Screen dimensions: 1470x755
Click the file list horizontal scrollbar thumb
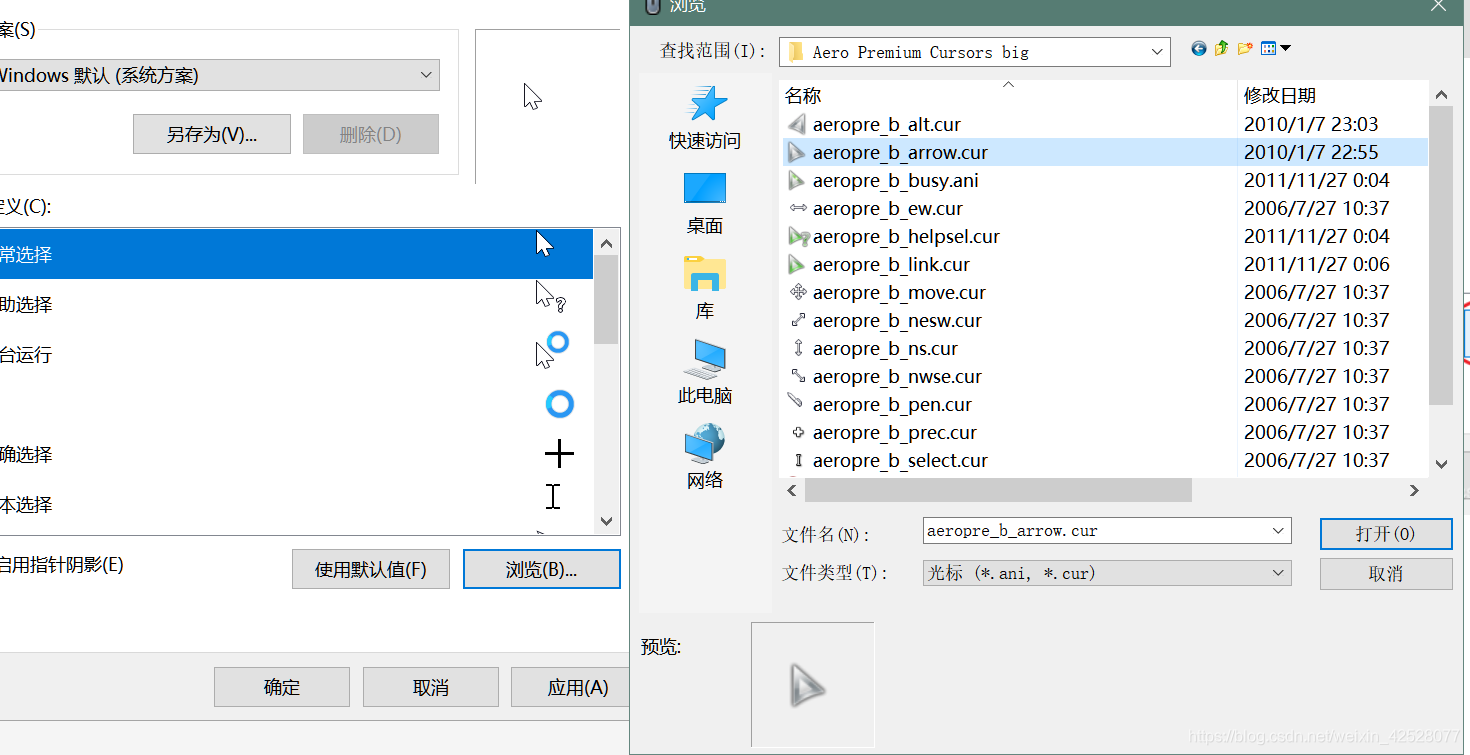tap(998, 490)
